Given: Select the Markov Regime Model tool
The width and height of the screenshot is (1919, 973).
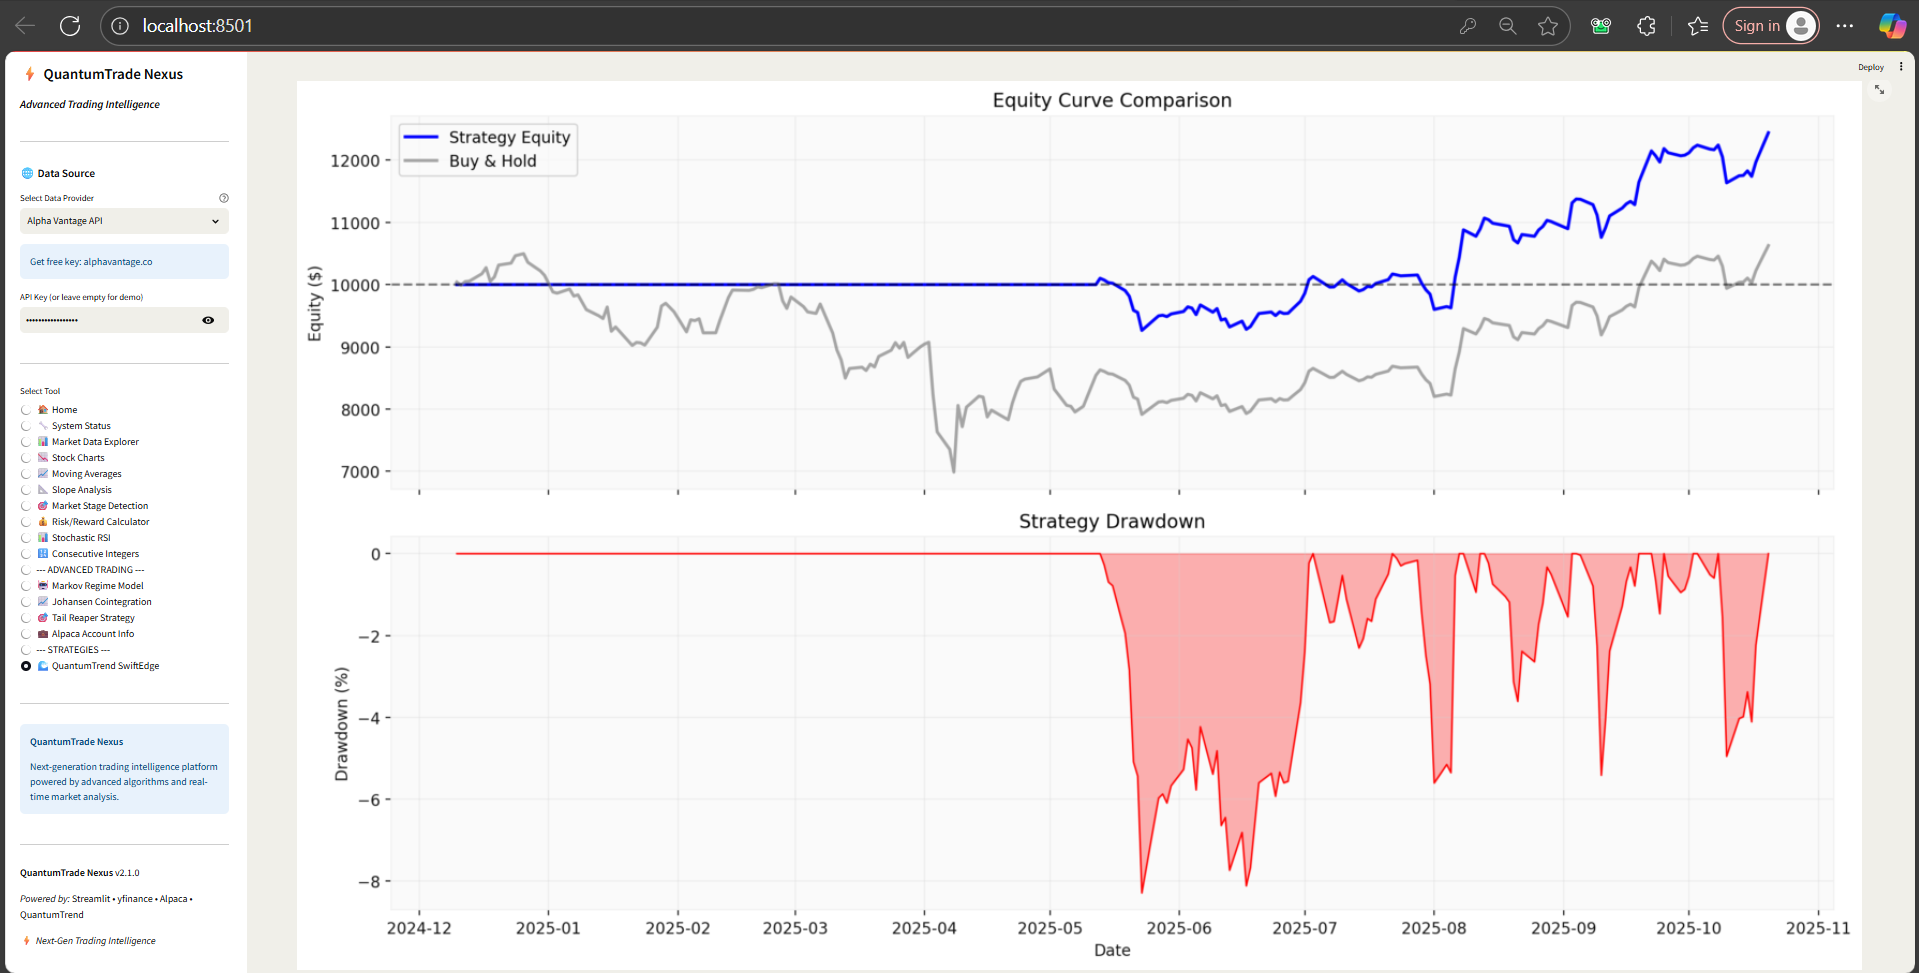Looking at the screenshot, I should (26, 586).
